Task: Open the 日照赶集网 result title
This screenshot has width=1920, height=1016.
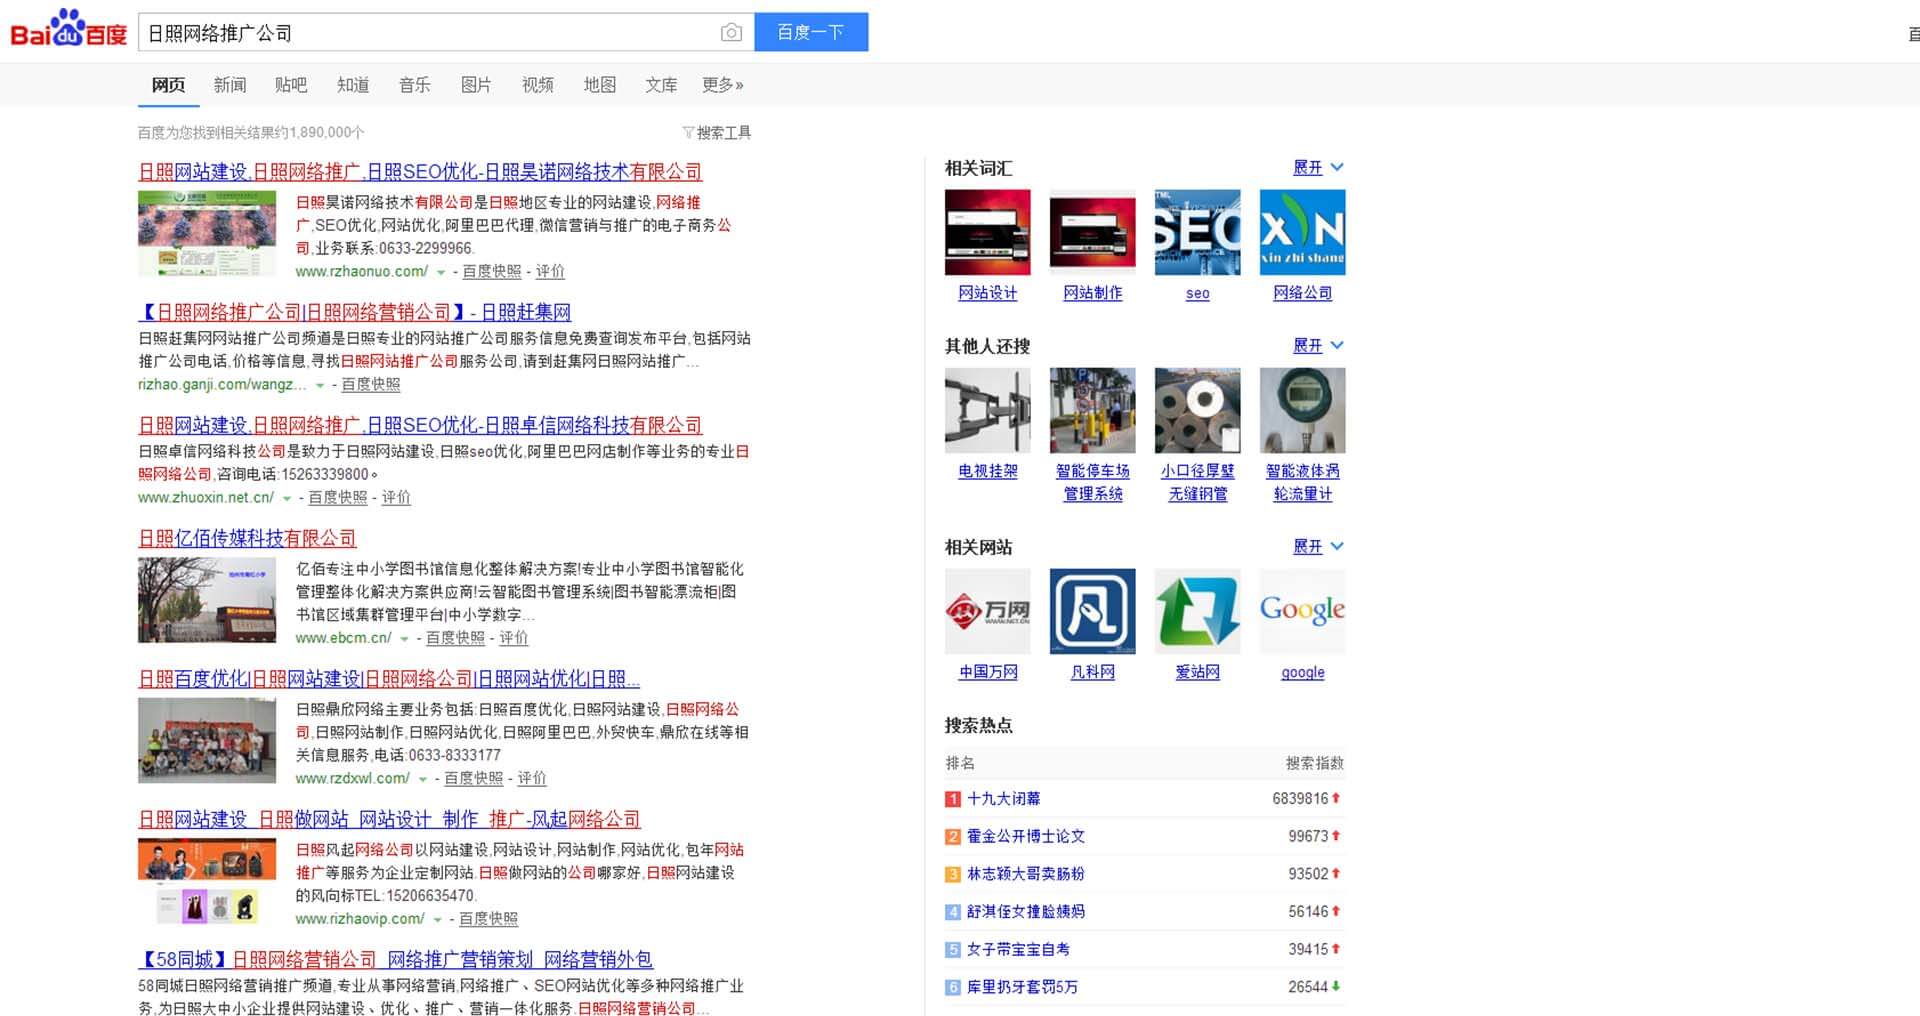Action: (355, 312)
